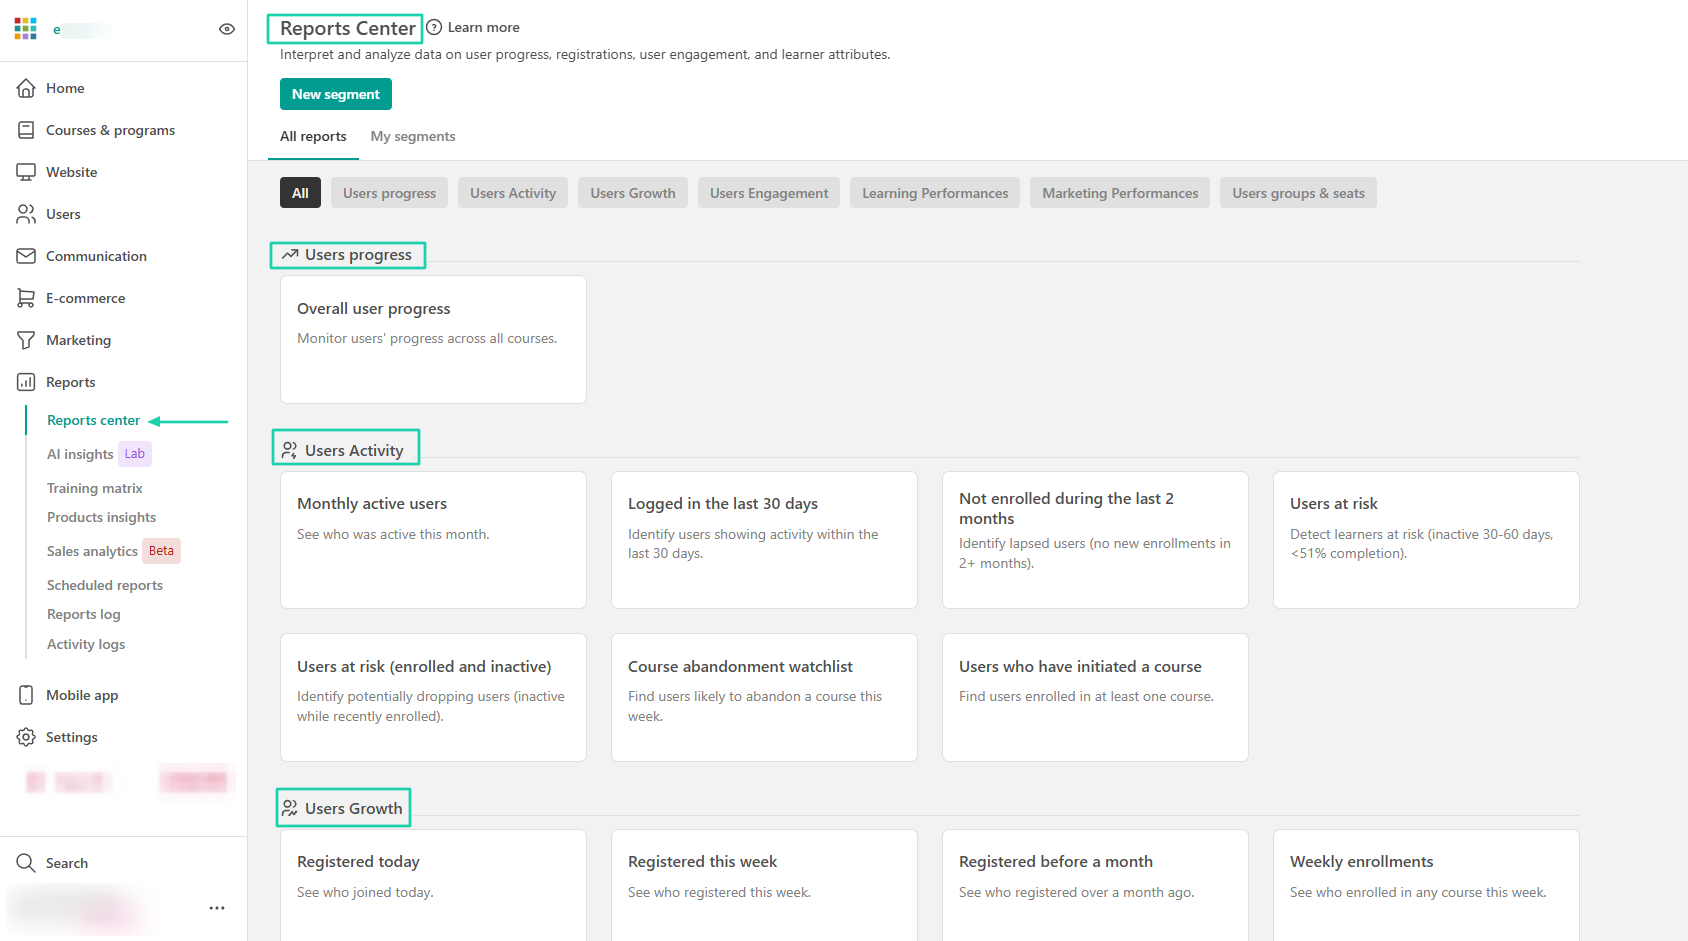Click the Communication envelope icon
The image size is (1688, 941).
click(26, 256)
